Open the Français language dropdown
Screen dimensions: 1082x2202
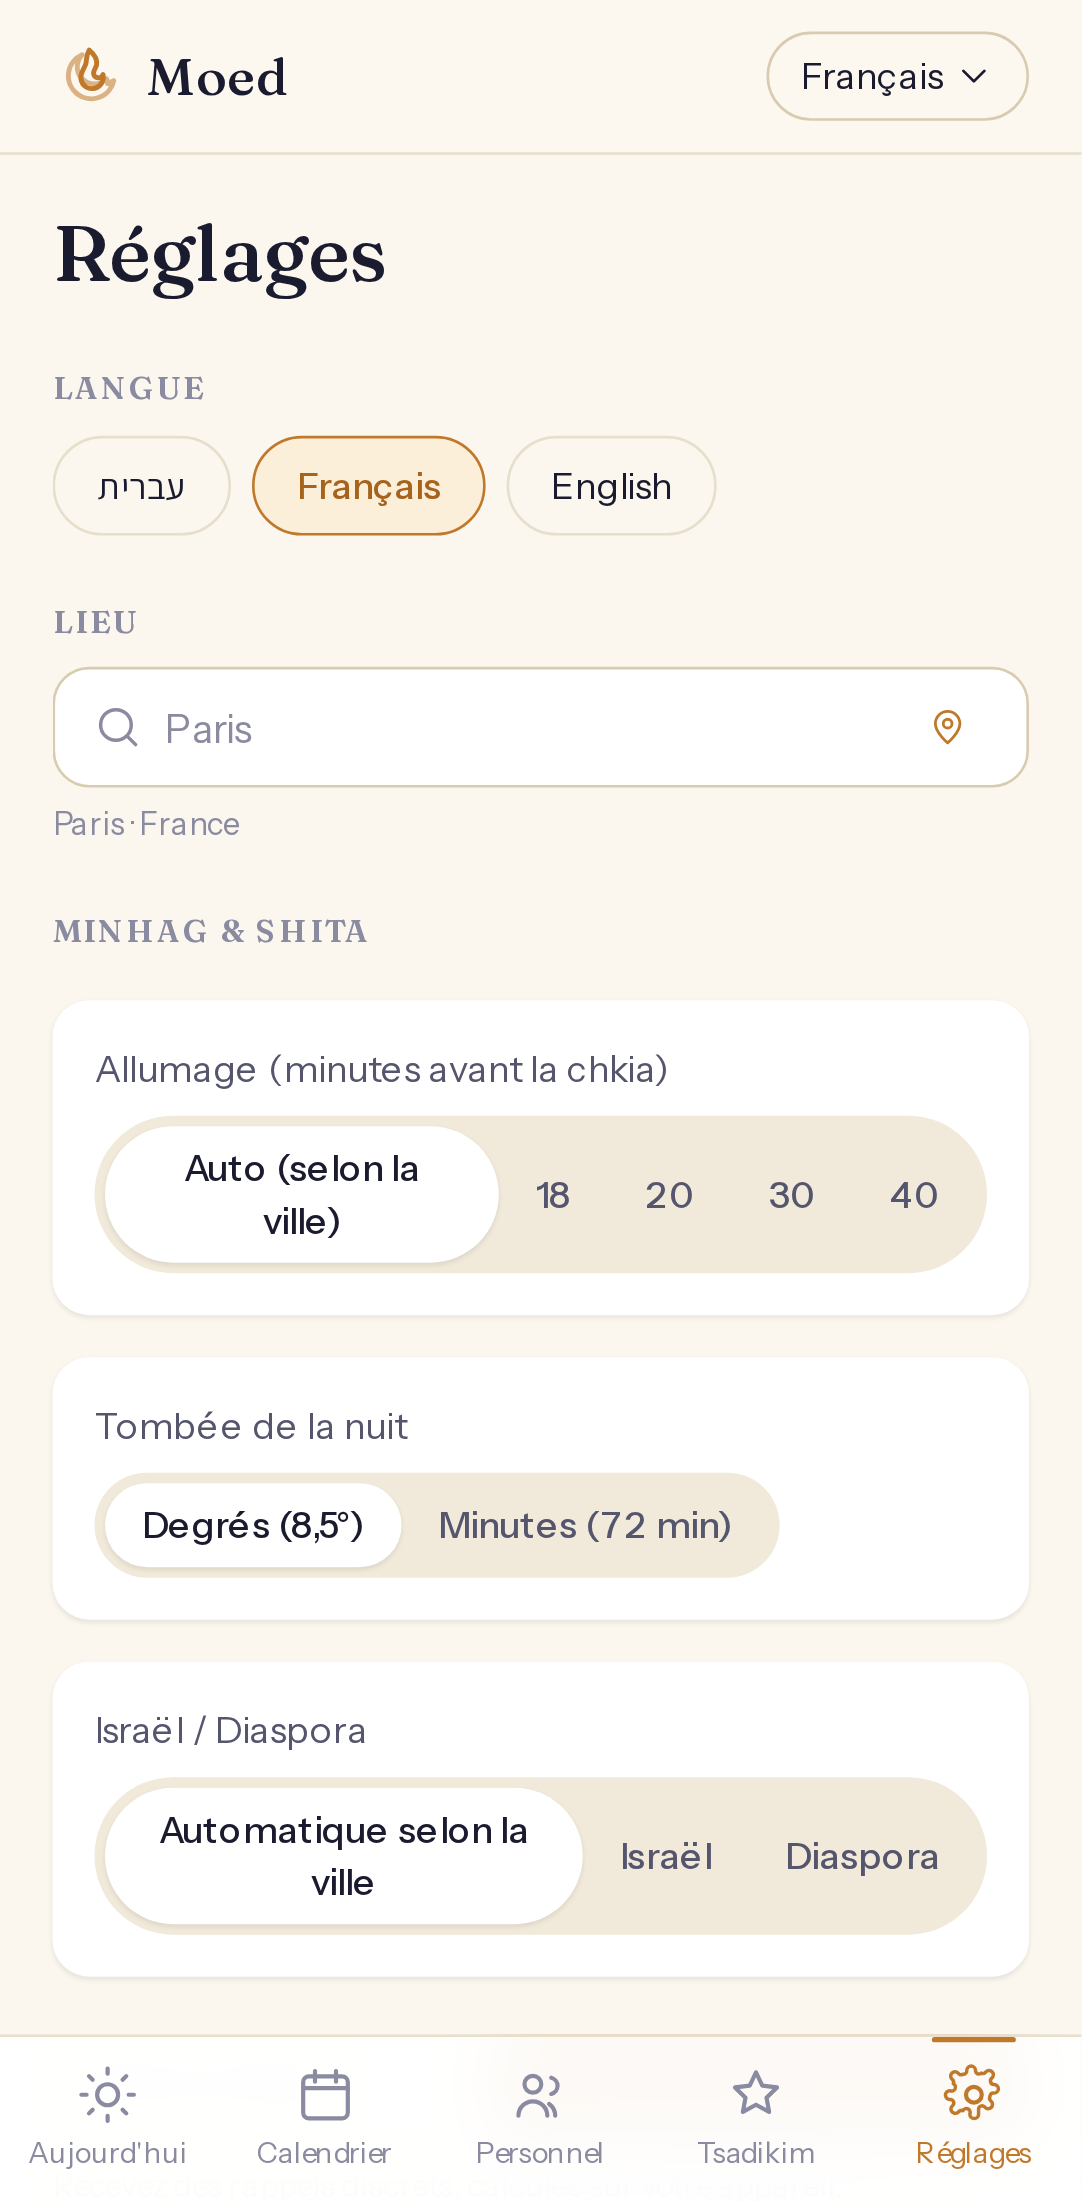tap(897, 76)
